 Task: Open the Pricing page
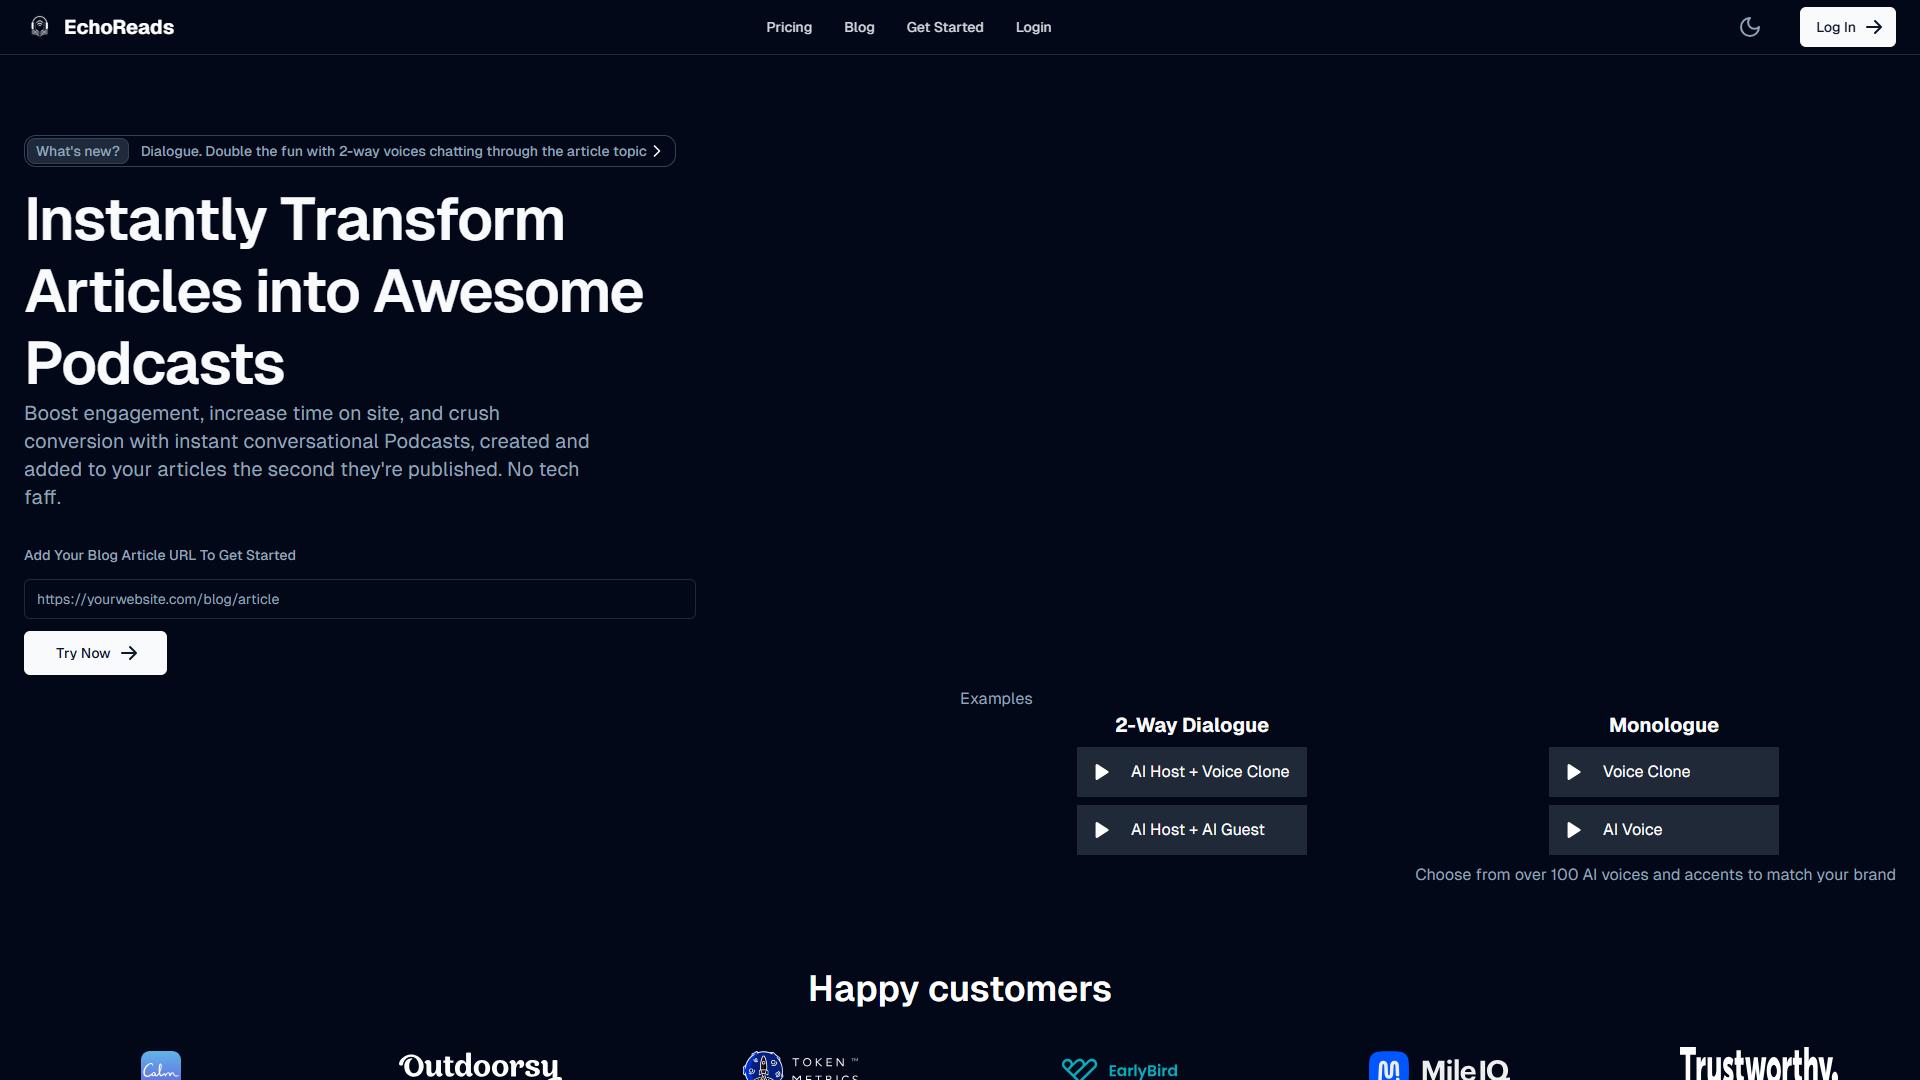[789, 27]
